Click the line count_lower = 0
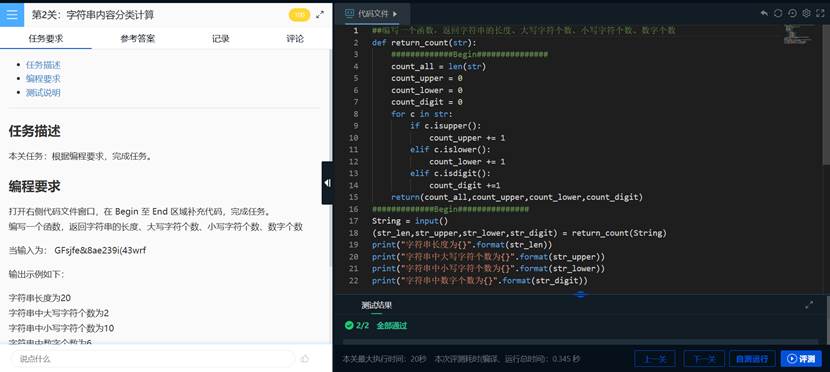 tap(427, 90)
